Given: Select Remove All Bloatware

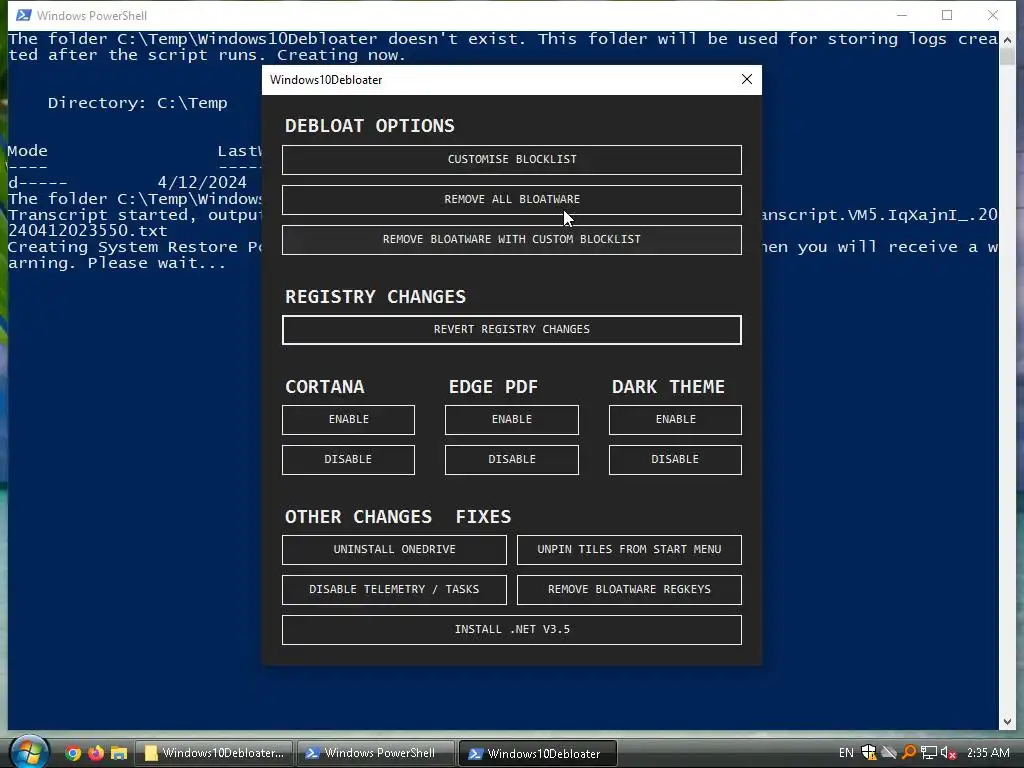Looking at the screenshot, I should pyautogui.click(x=511, y=199).
